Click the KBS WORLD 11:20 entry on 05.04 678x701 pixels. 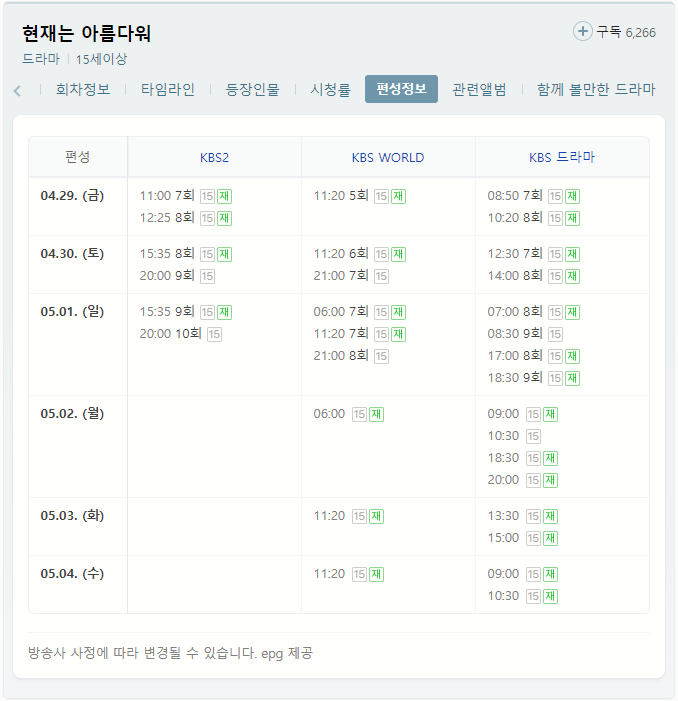(x=349, y=574)
